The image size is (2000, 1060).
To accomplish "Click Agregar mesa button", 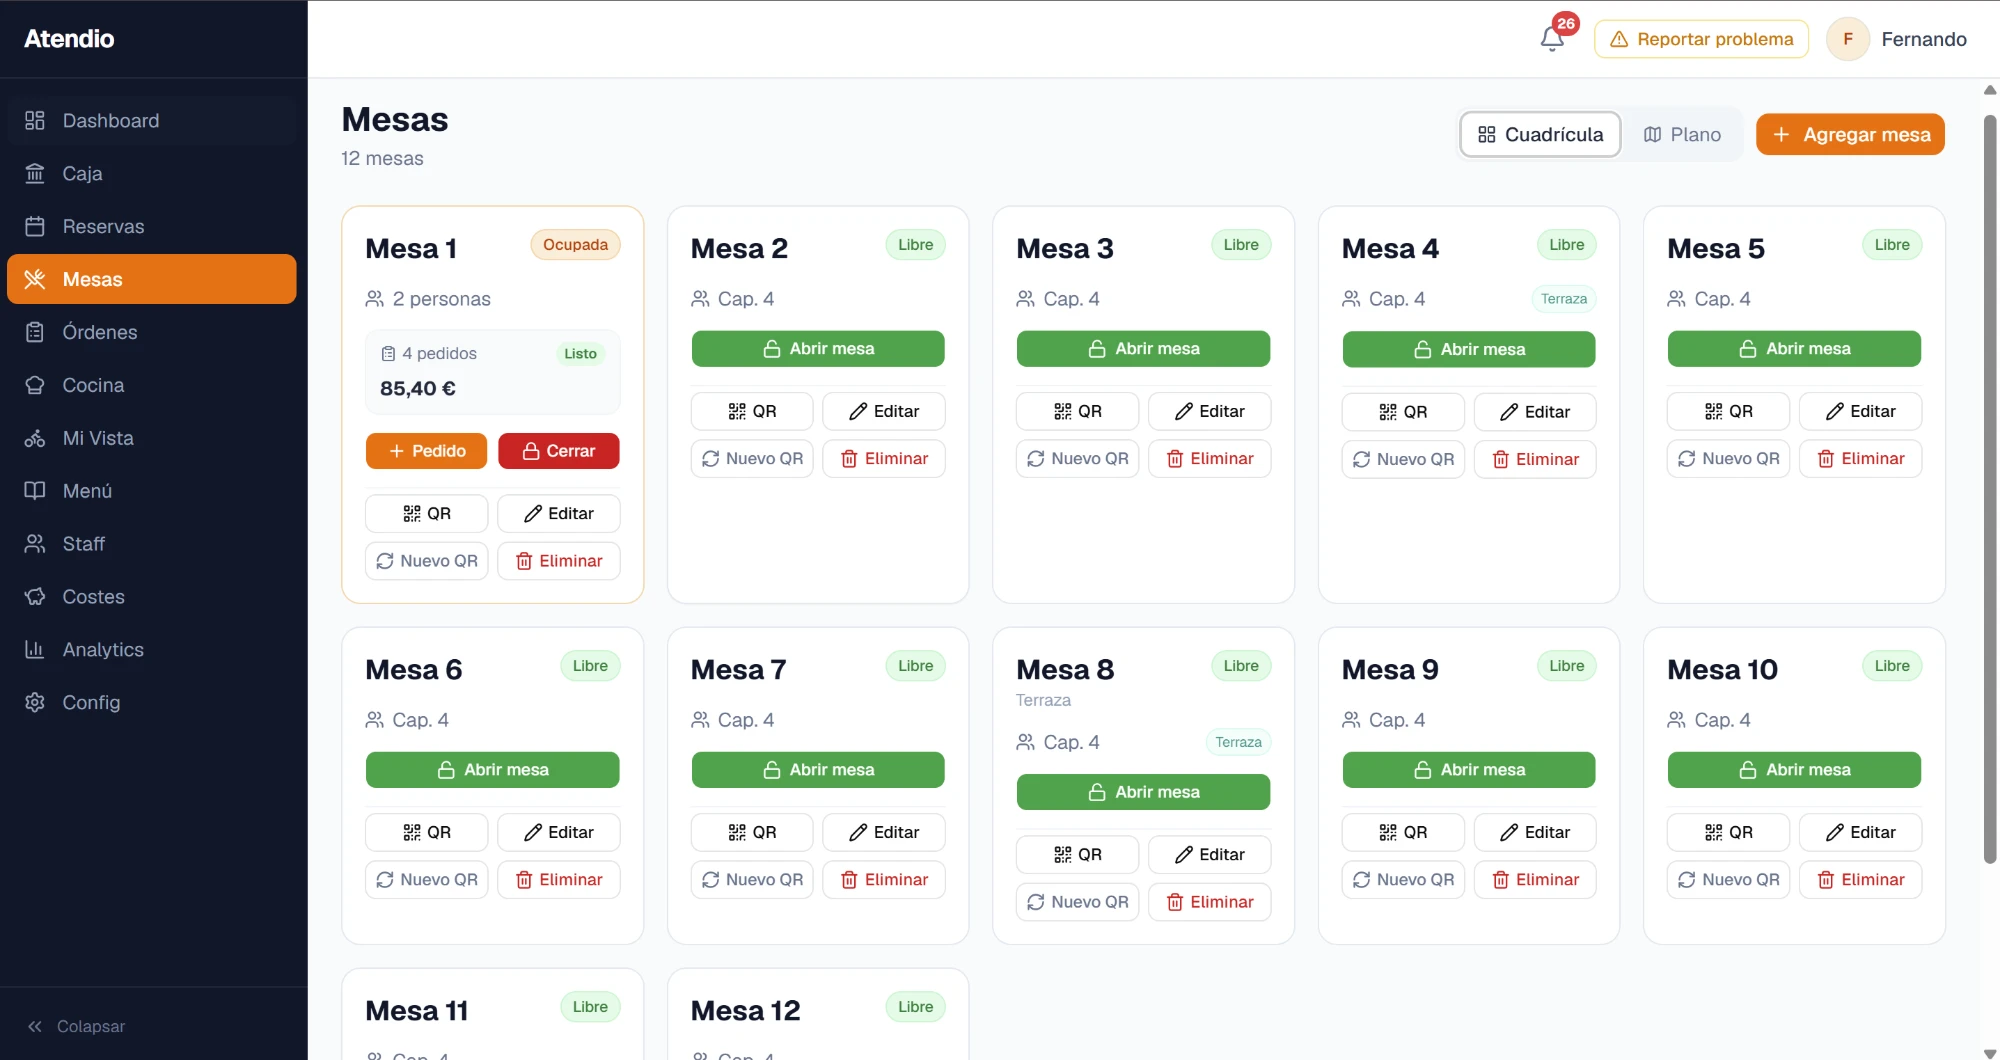I will 1850,135.
